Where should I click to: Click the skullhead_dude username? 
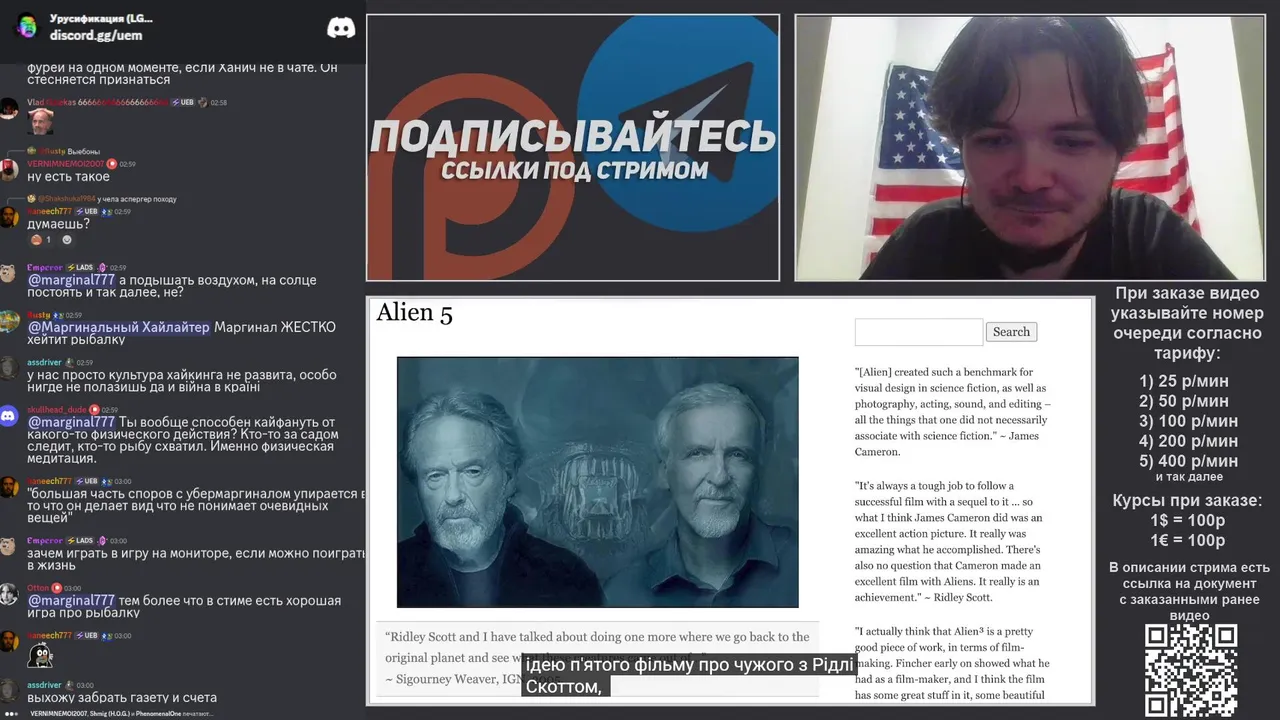click(57, 410)
